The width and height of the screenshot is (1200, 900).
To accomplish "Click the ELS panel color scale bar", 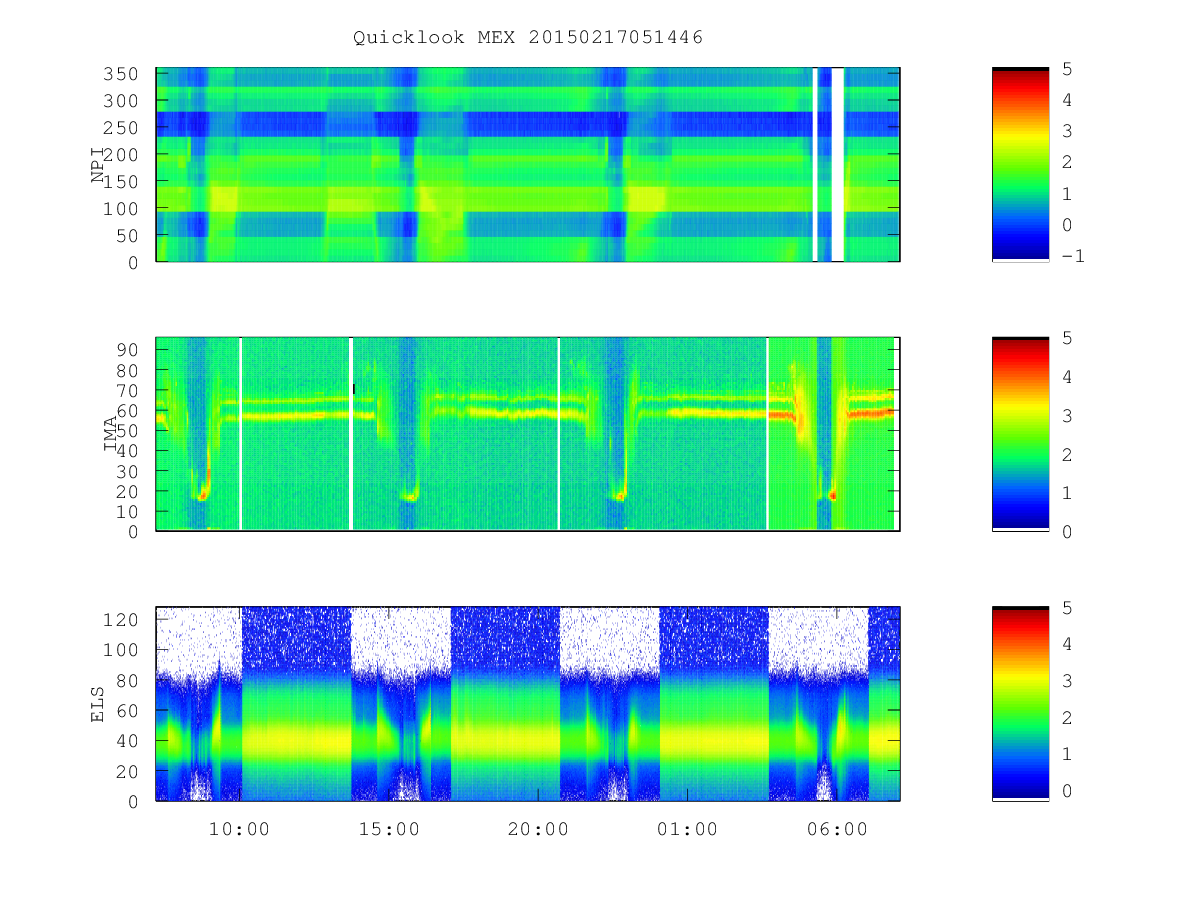I will [1020, 704].
